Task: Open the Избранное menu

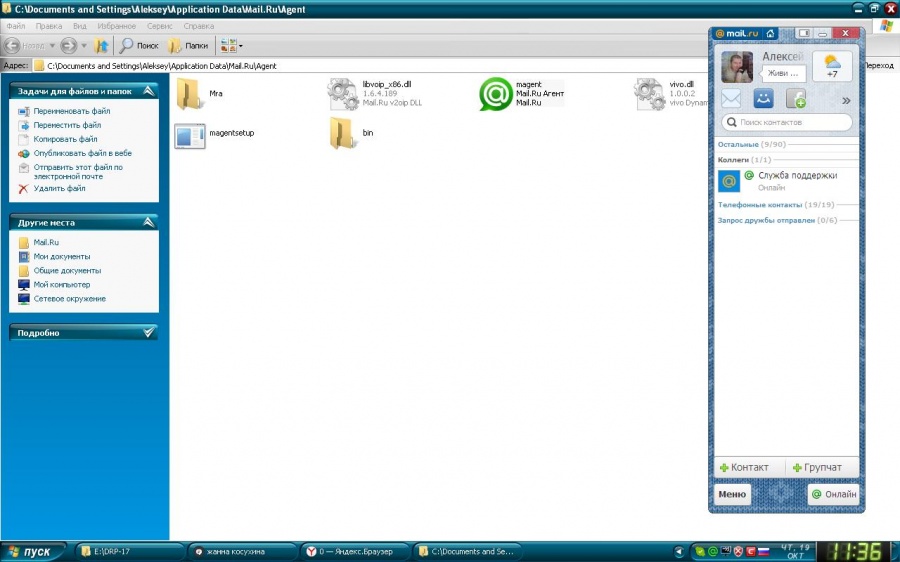Action: (117, 26)
